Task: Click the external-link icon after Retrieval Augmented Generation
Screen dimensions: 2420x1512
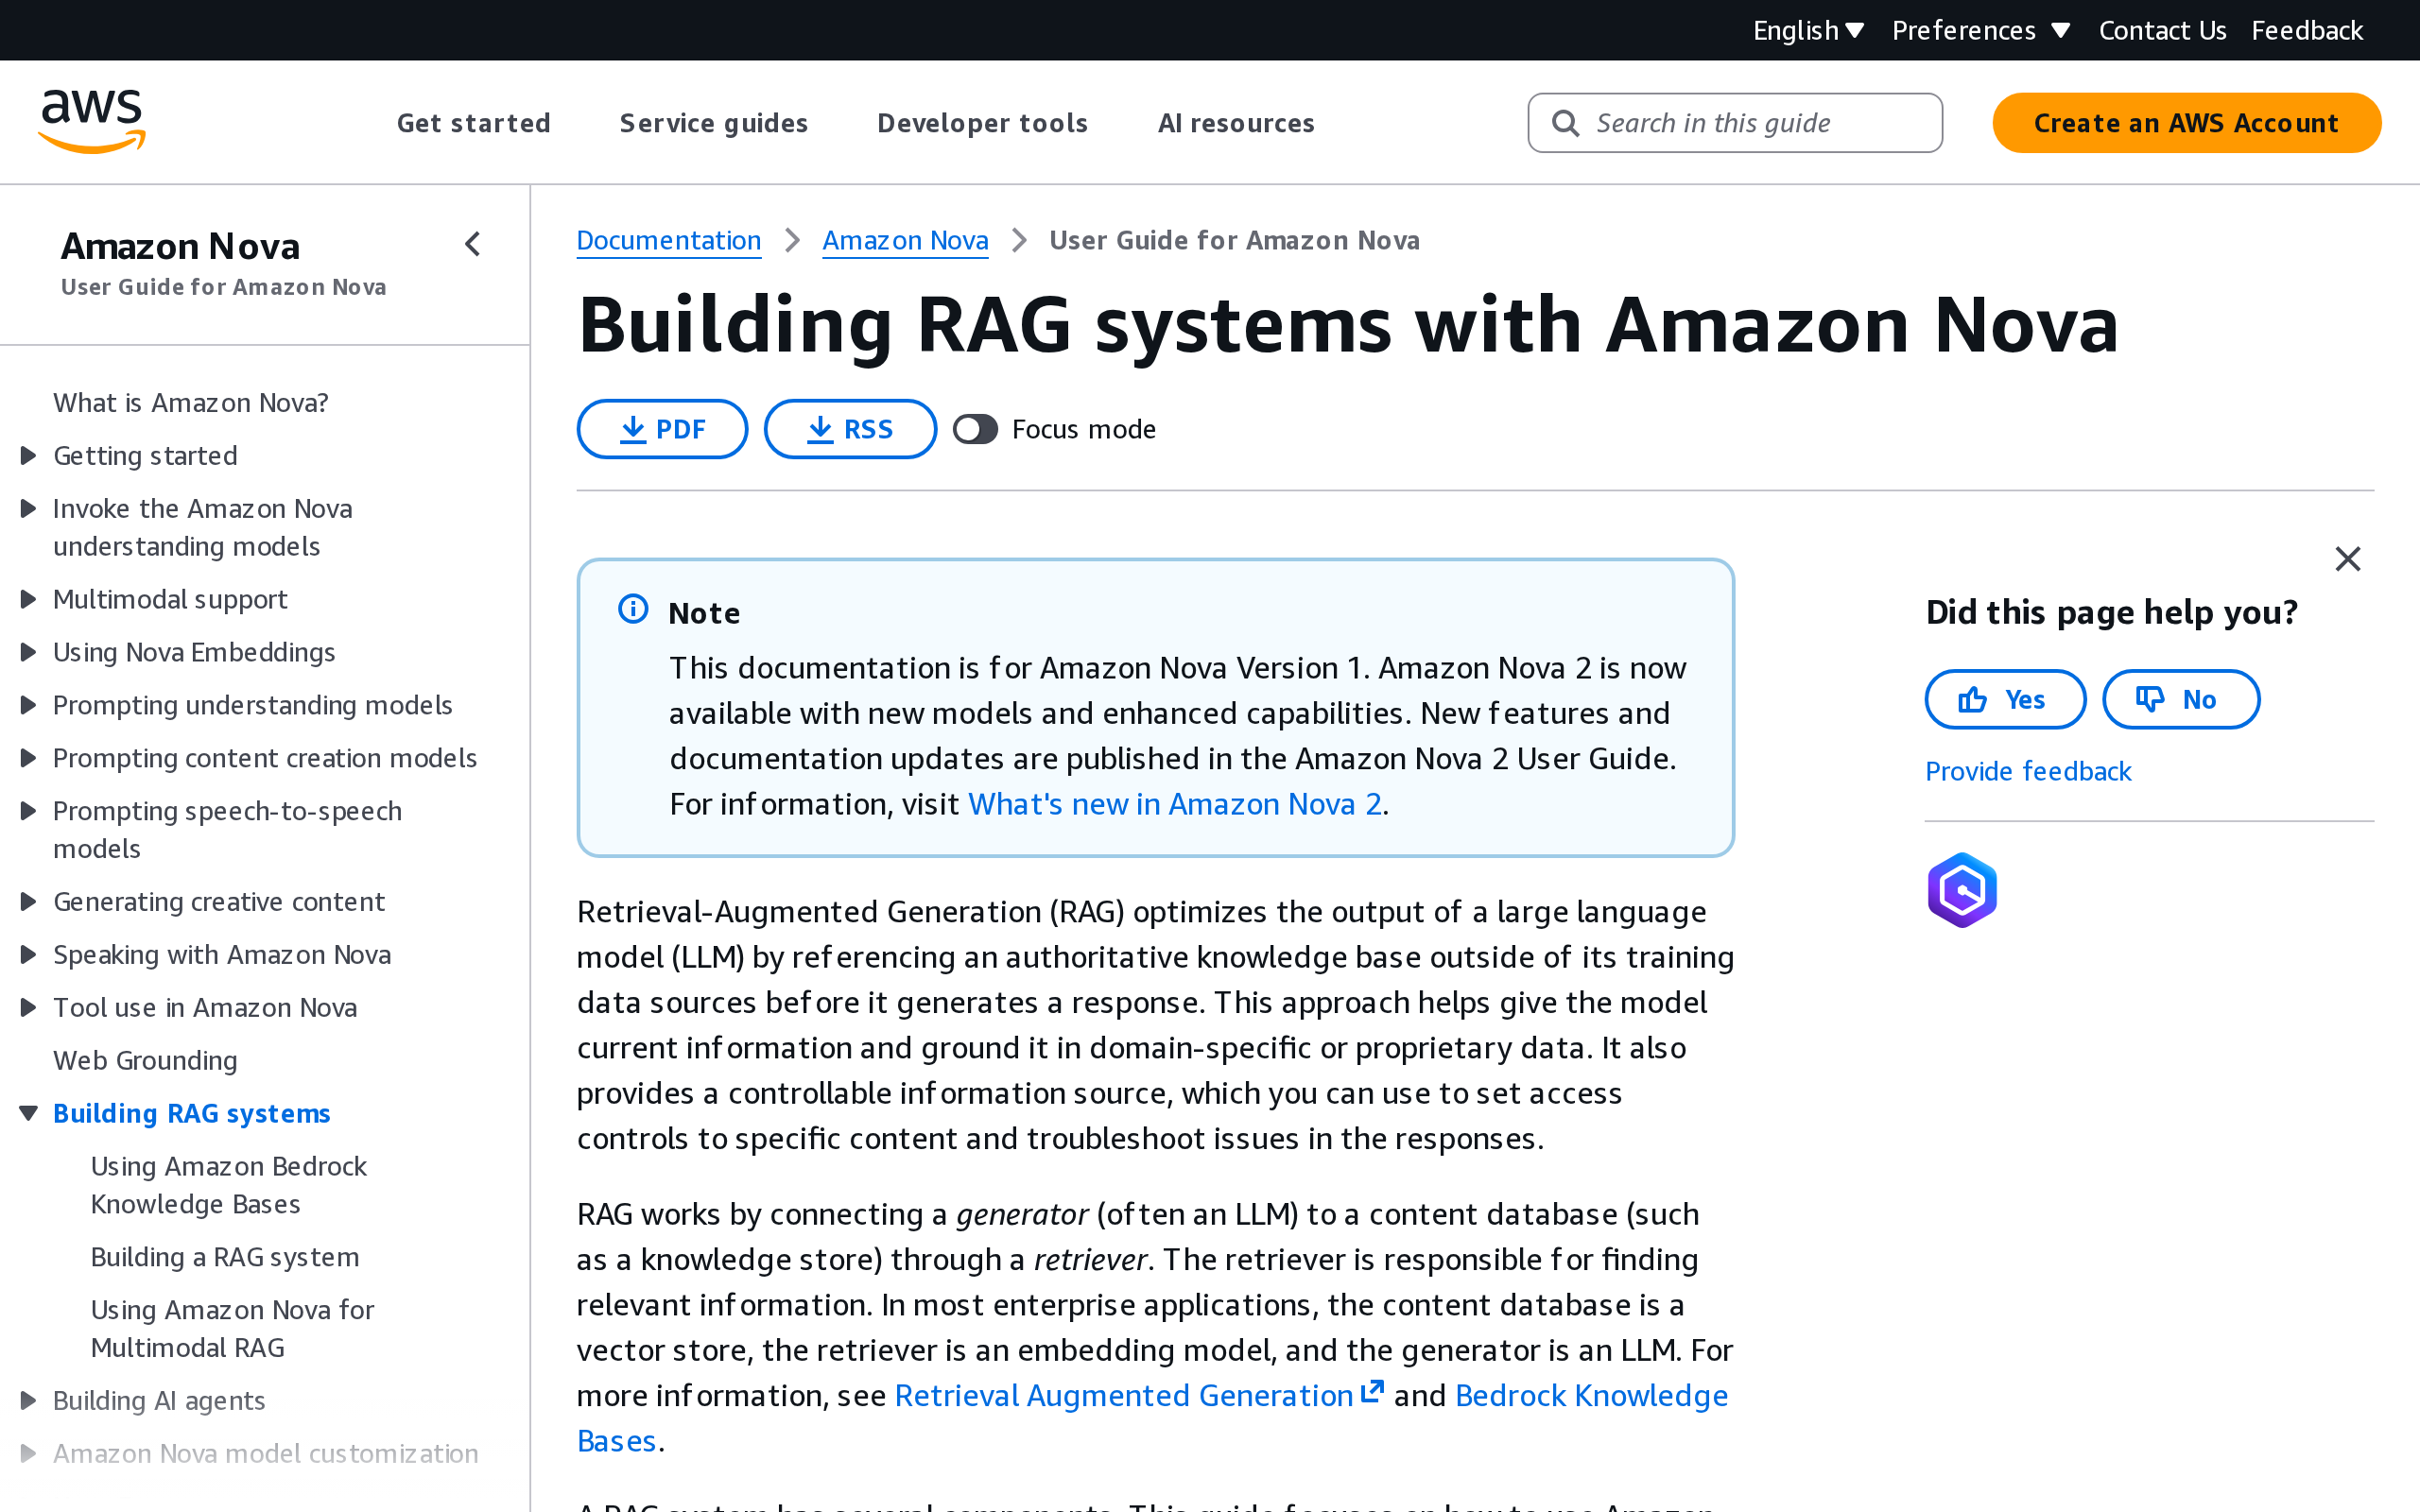Action: pos(1372,1391)
